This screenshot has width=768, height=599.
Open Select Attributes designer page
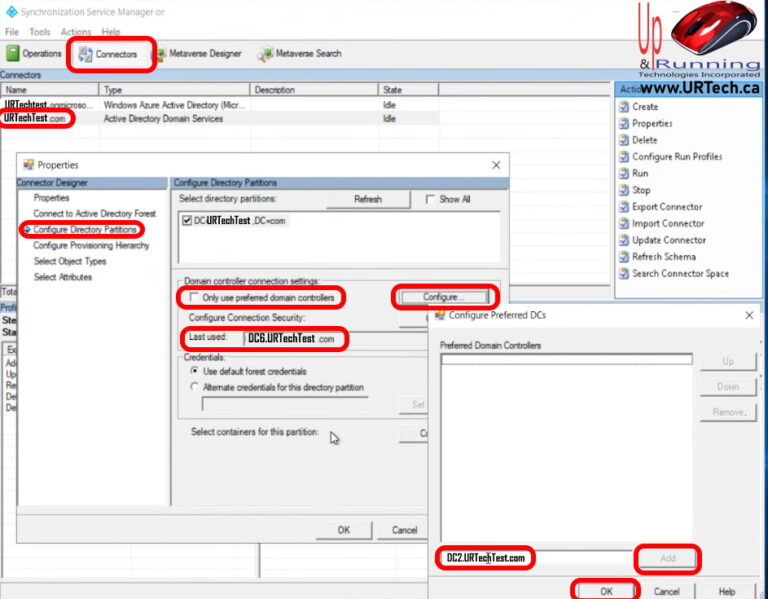[x=62, y=277]
